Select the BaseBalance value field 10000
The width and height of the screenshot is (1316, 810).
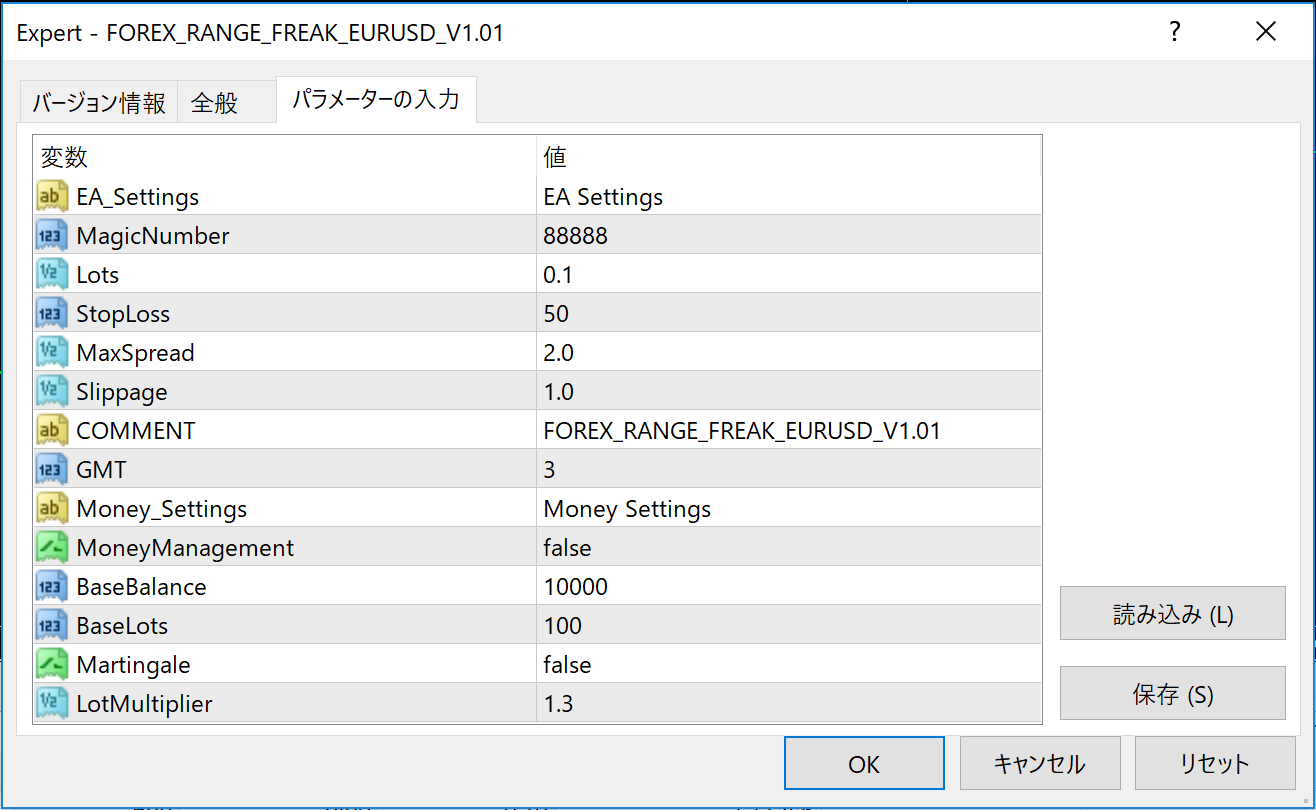pyautogui.click(x=788, y=587)
